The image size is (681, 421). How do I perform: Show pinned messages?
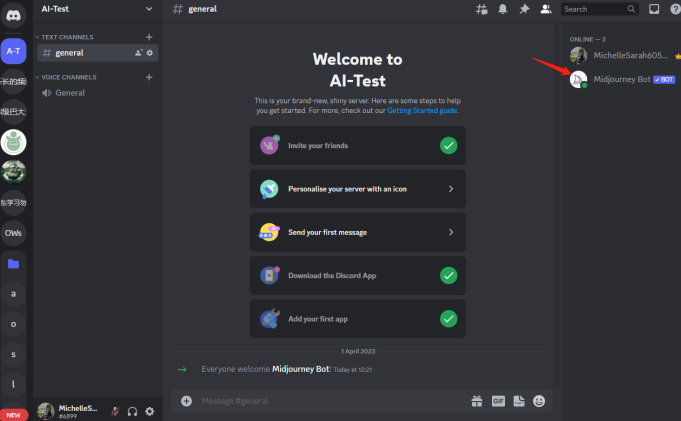(524, 9)
